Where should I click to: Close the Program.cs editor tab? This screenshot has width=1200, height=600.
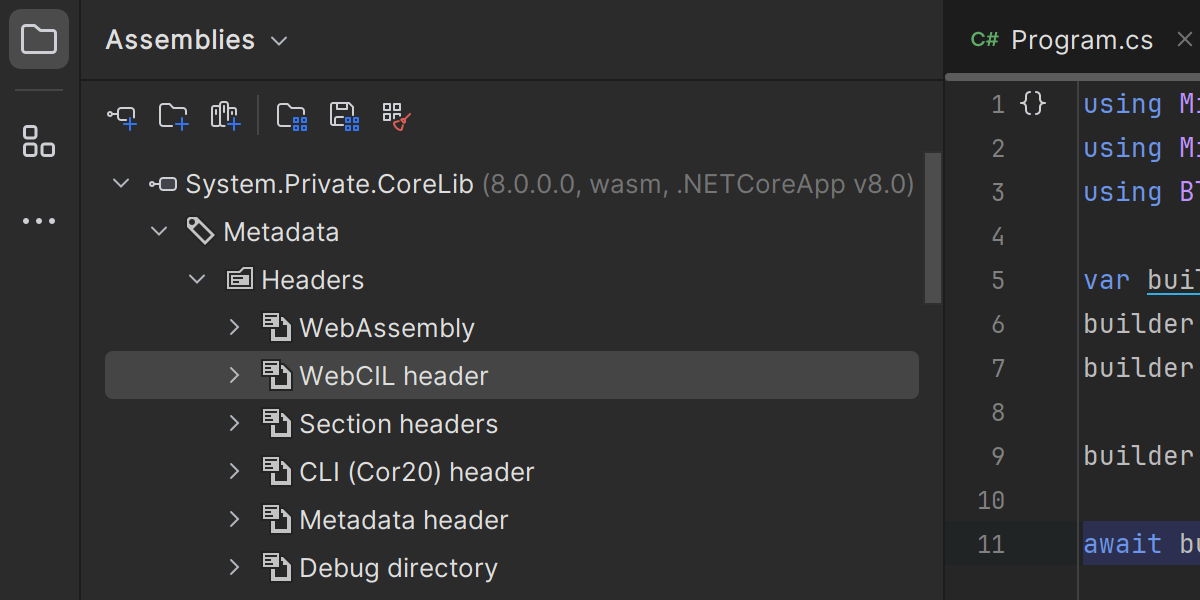click(x=1185, y=40)
